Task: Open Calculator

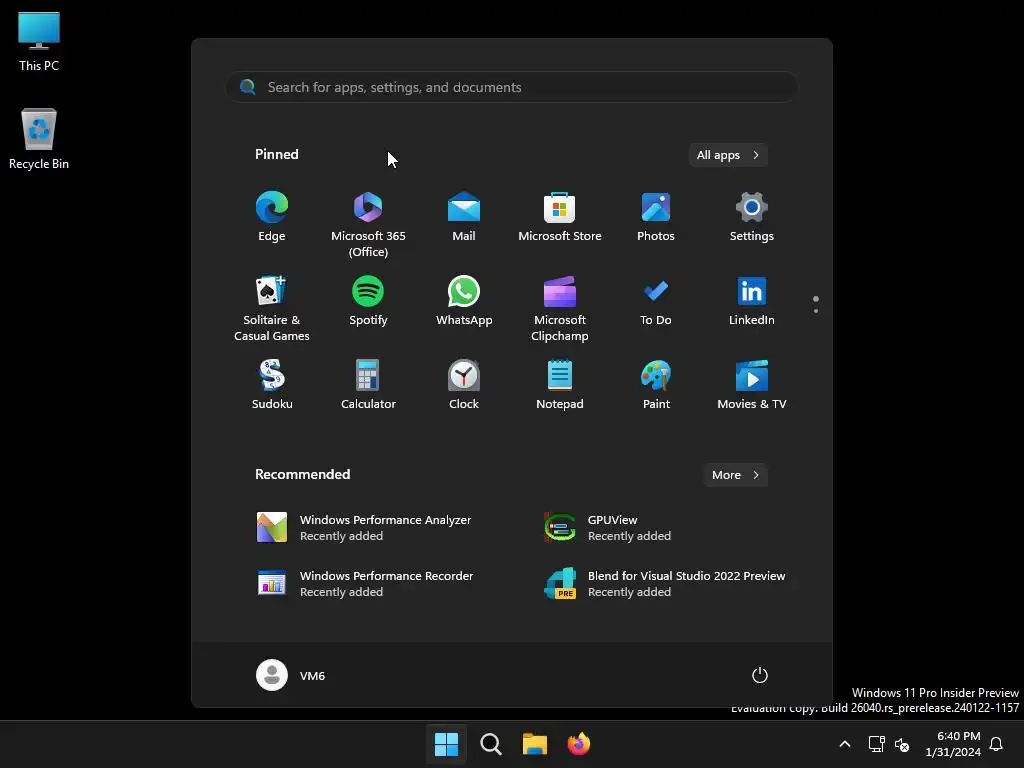Action: 368,385
